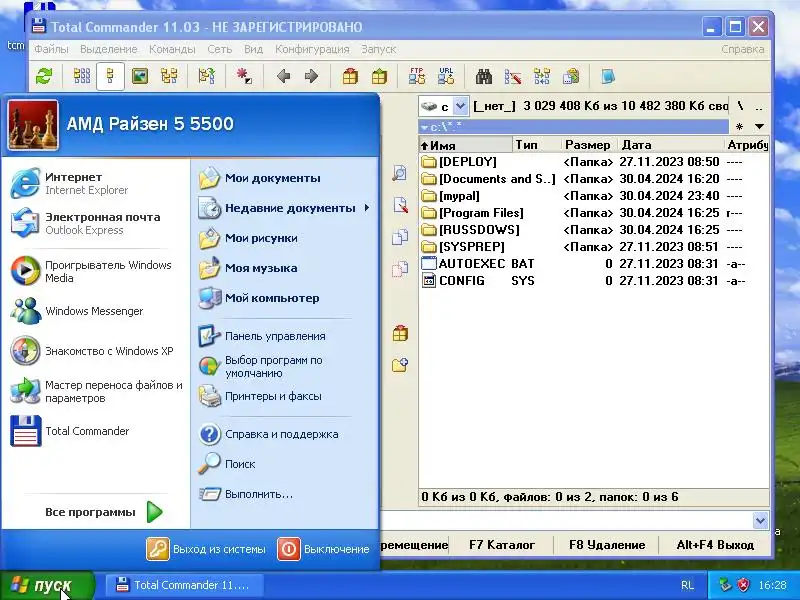The image size is (800, 600).
Task: Expand the directory history down arrow
Action: [x=759, y=126]
